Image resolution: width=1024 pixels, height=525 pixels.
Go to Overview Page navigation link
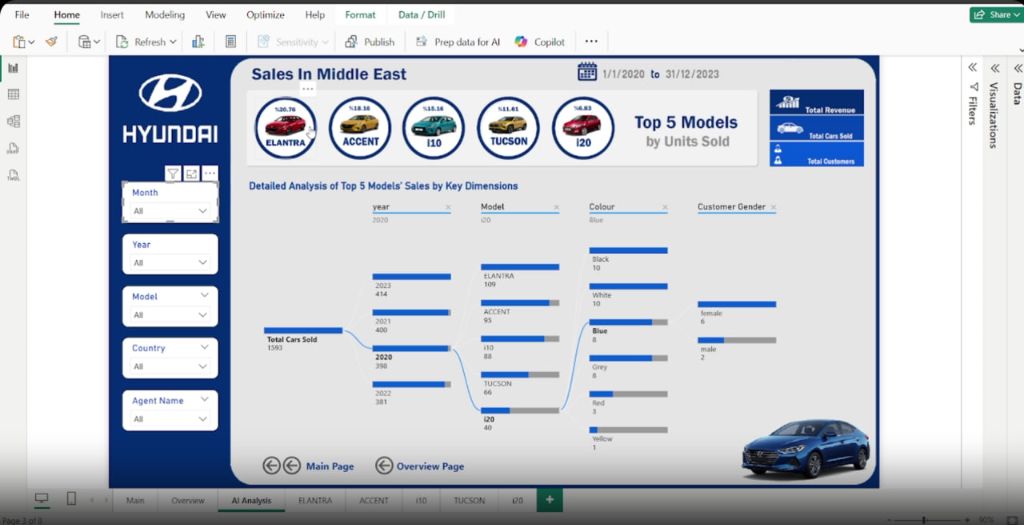[x=429, y=466]
